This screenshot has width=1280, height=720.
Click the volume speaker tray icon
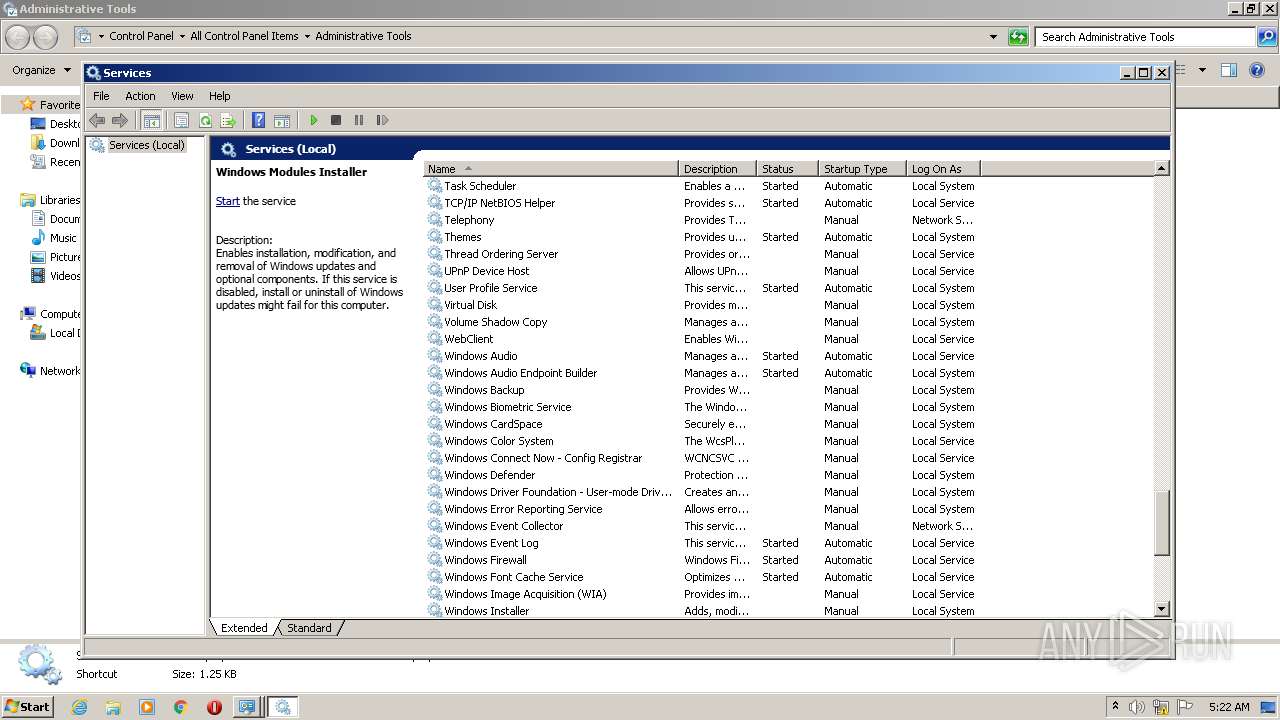(1137, 707)
